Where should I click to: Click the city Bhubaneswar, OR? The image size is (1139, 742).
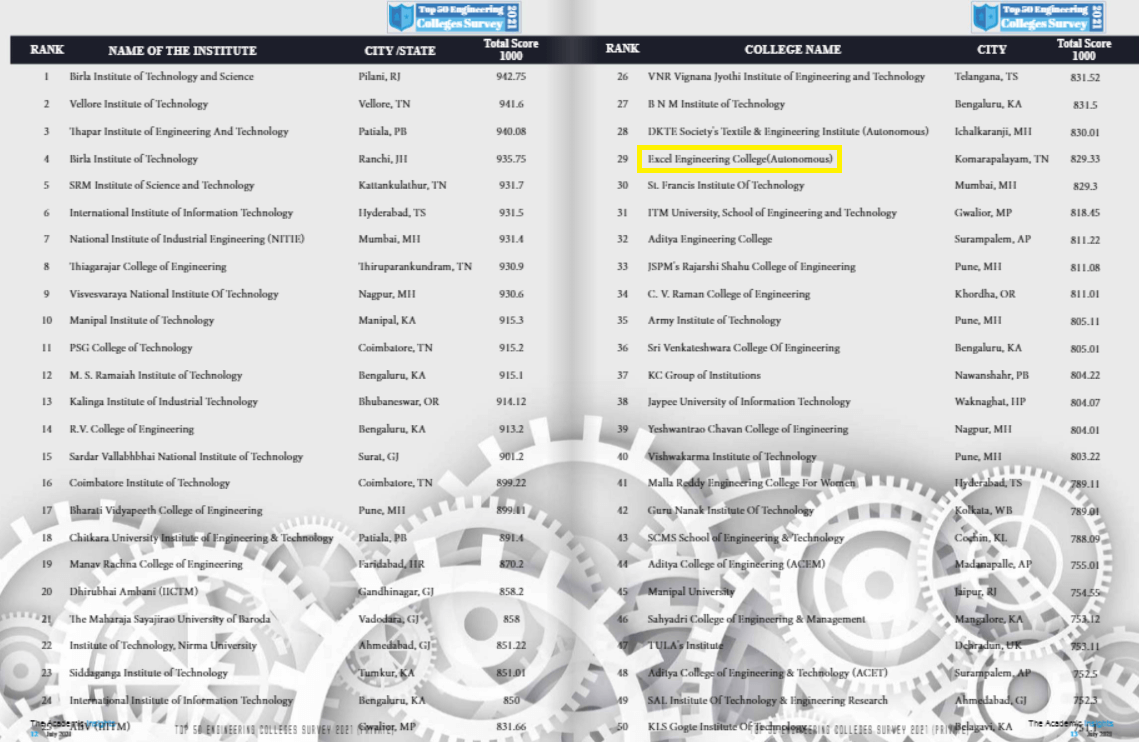click(399, 402)
